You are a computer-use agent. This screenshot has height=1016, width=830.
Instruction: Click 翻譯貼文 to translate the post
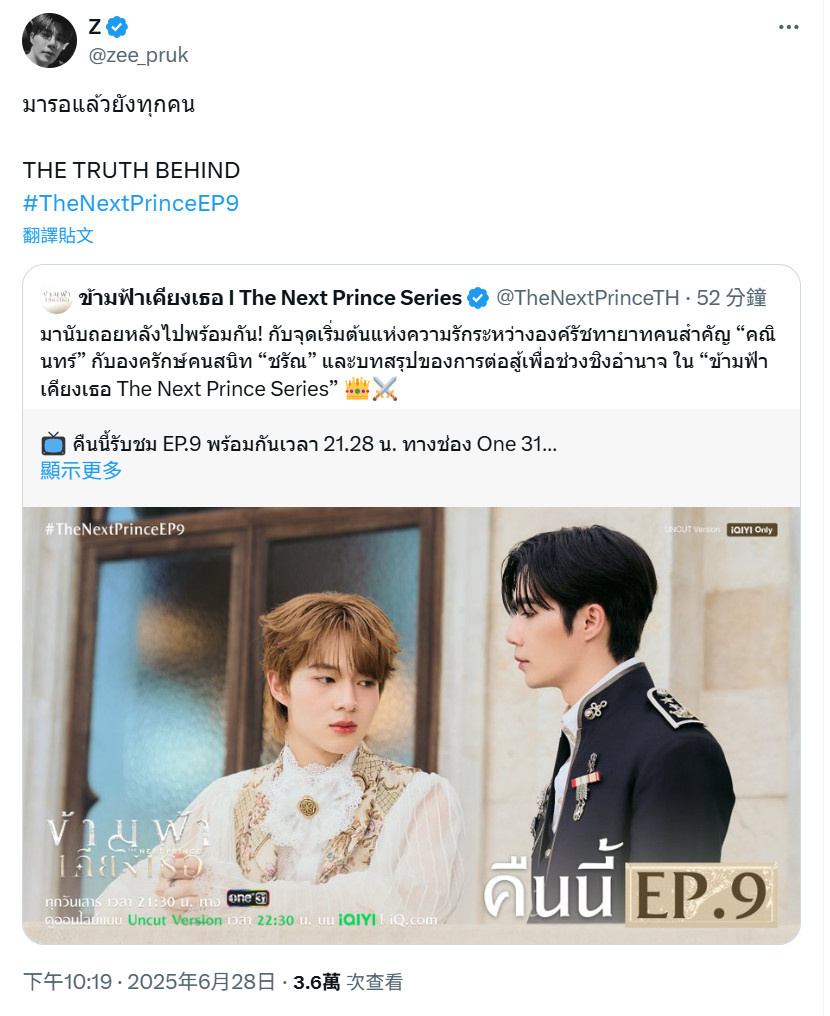coord(58,235)
